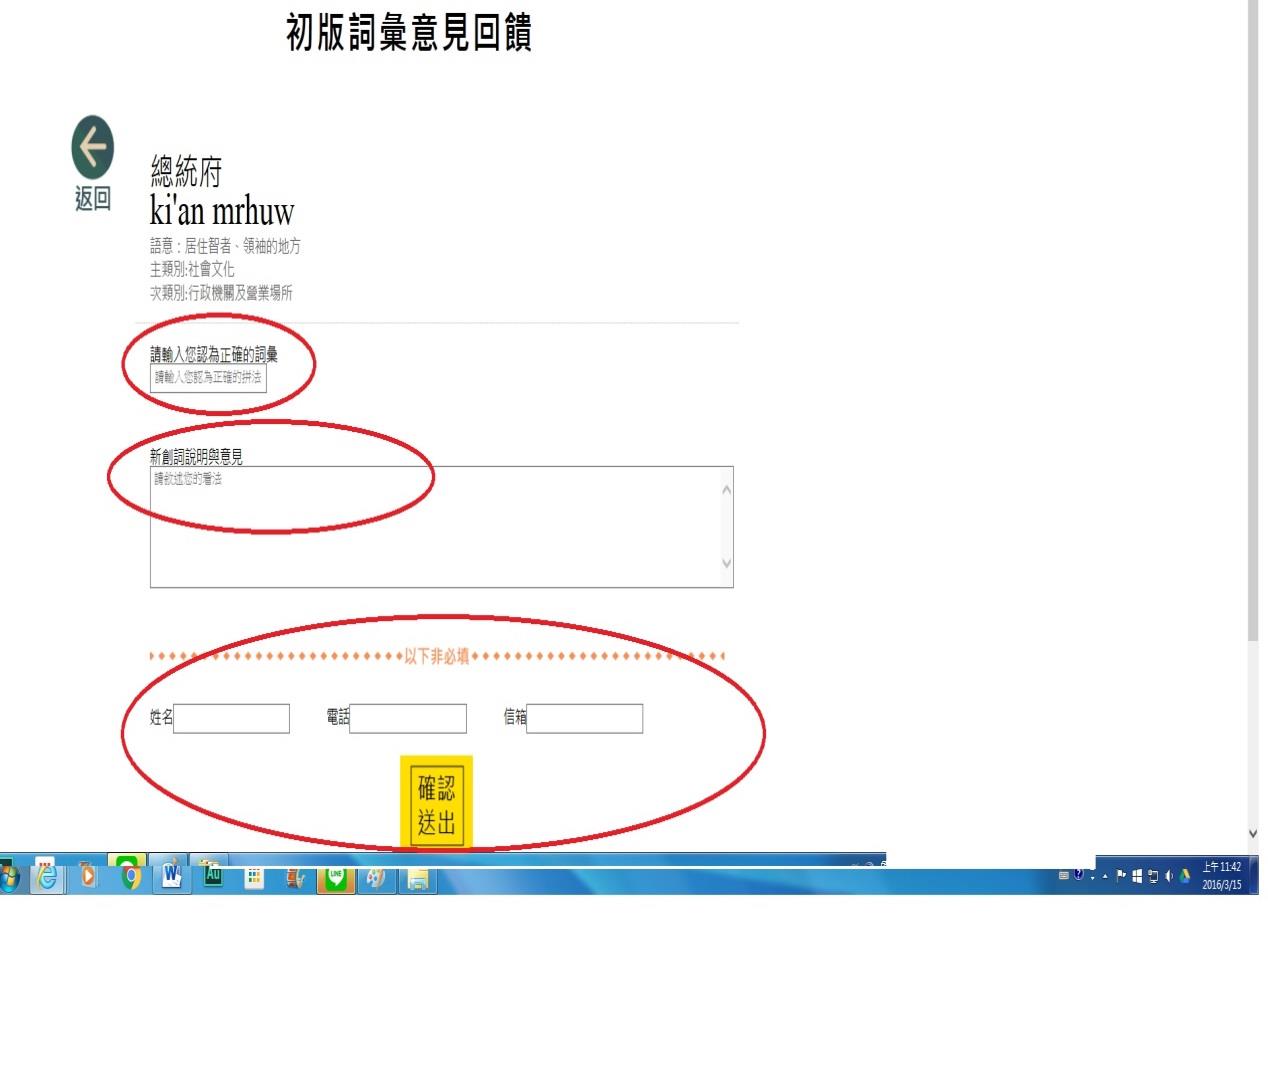Switch to Adobe Audition in the taskbar

(212, 875)
